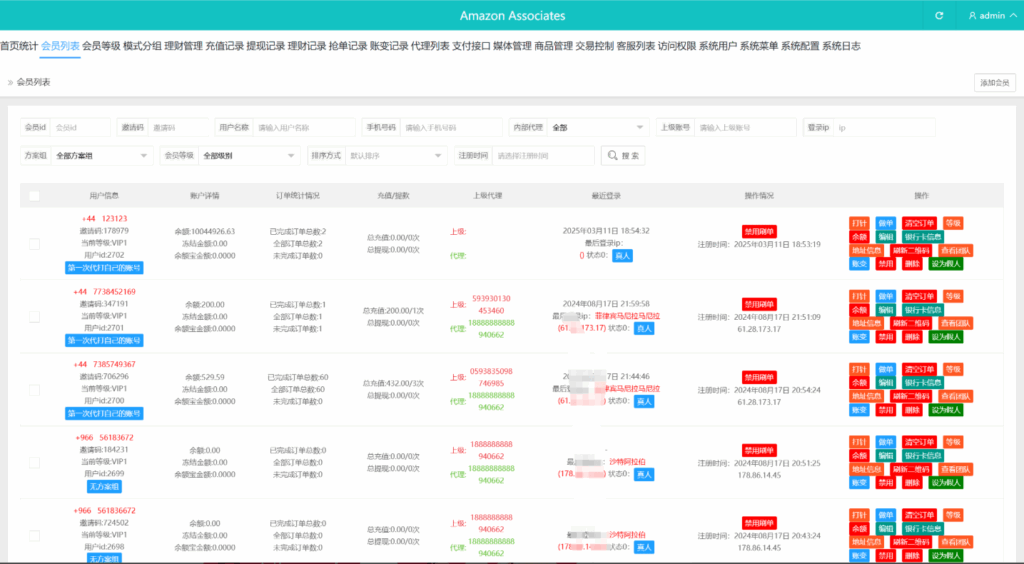Open the 代理列表 tab
This screenshot has width=1024, height=564.
(x=430, y=46)
